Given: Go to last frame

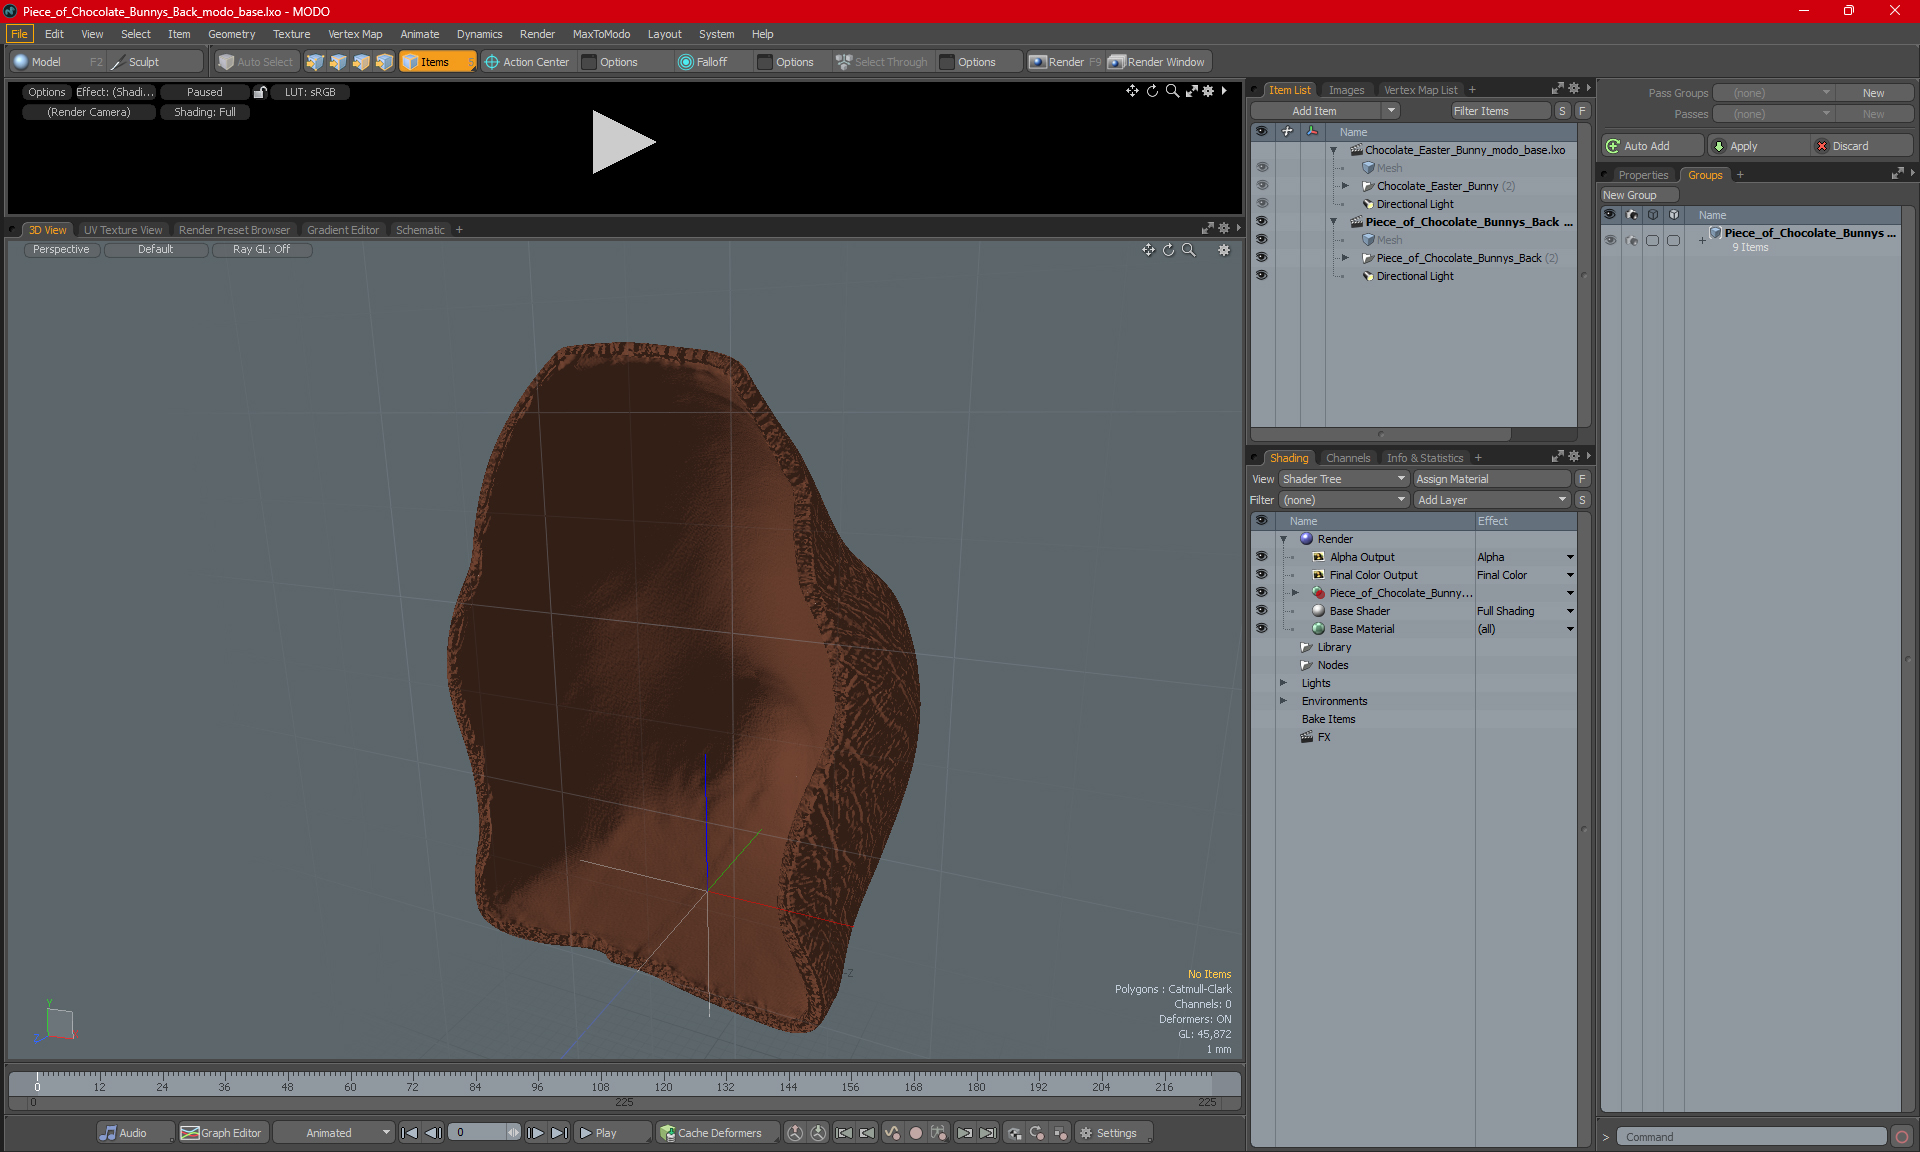Looking at the screenshot, I should click(x=560, y=1133).
